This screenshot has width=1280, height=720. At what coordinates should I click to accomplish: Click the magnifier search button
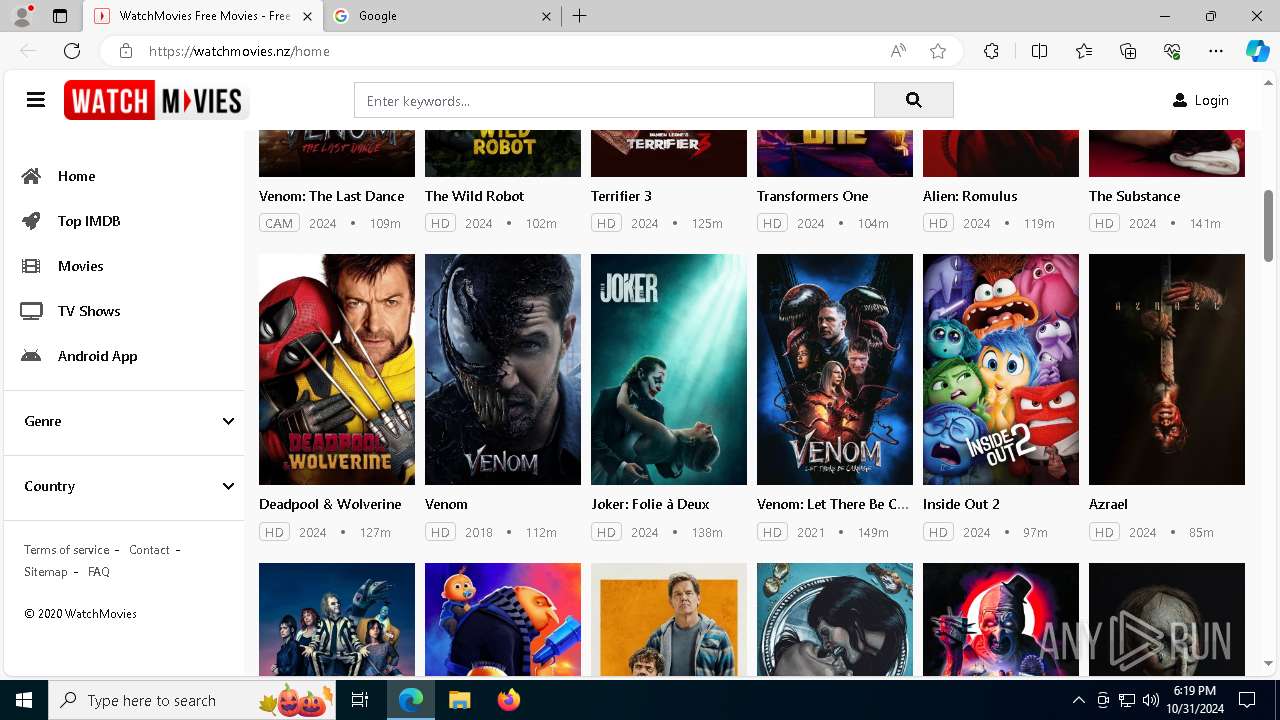(913, 100)
